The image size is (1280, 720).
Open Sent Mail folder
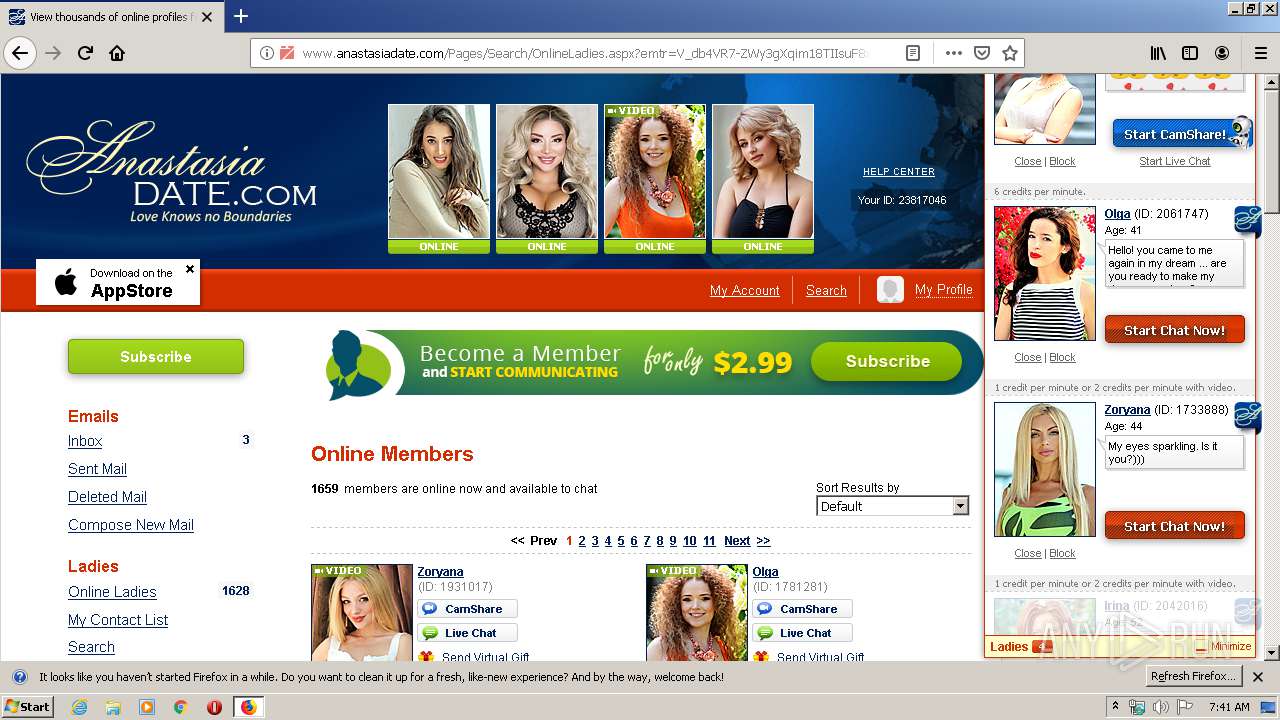click(x=97, y=469)
